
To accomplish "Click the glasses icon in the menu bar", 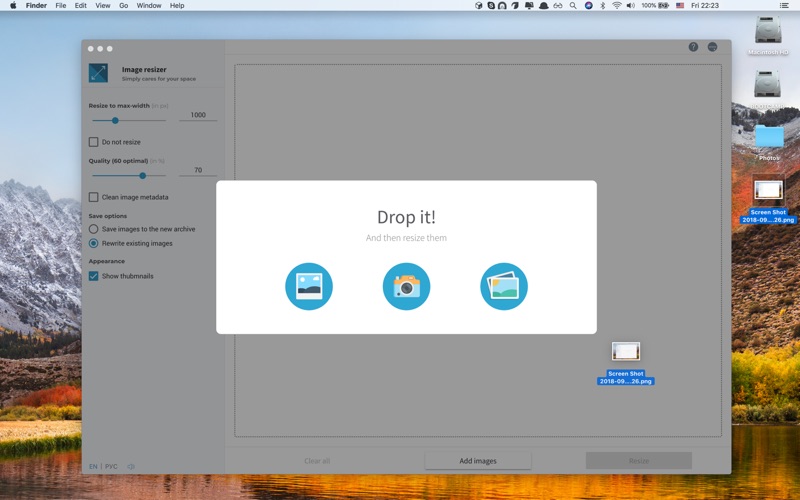I will coord(558,6).
